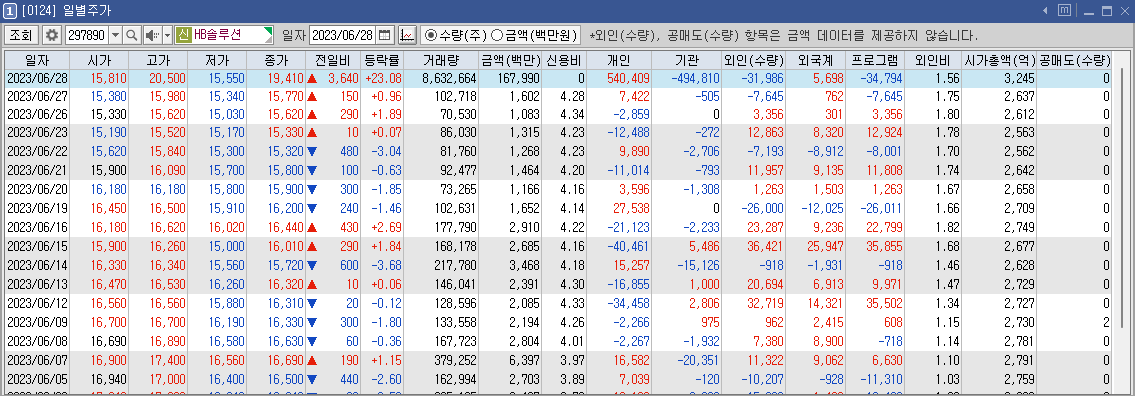Click the closing price cell 19,410

pos(277,78)
